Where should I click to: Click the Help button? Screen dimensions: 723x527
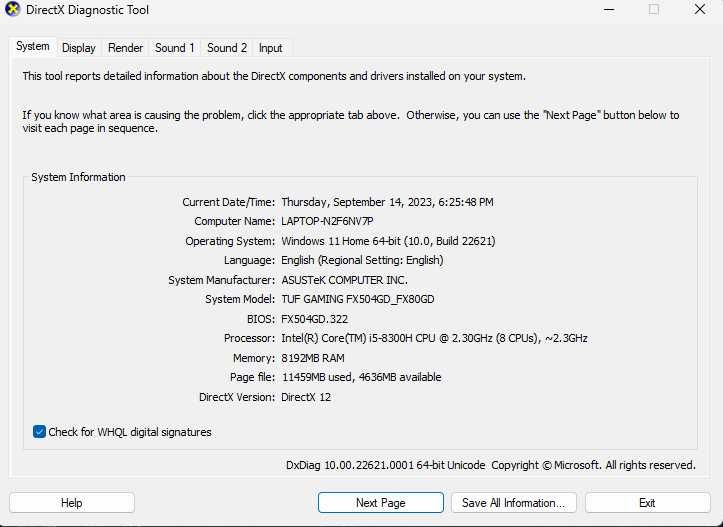(72, 503)
